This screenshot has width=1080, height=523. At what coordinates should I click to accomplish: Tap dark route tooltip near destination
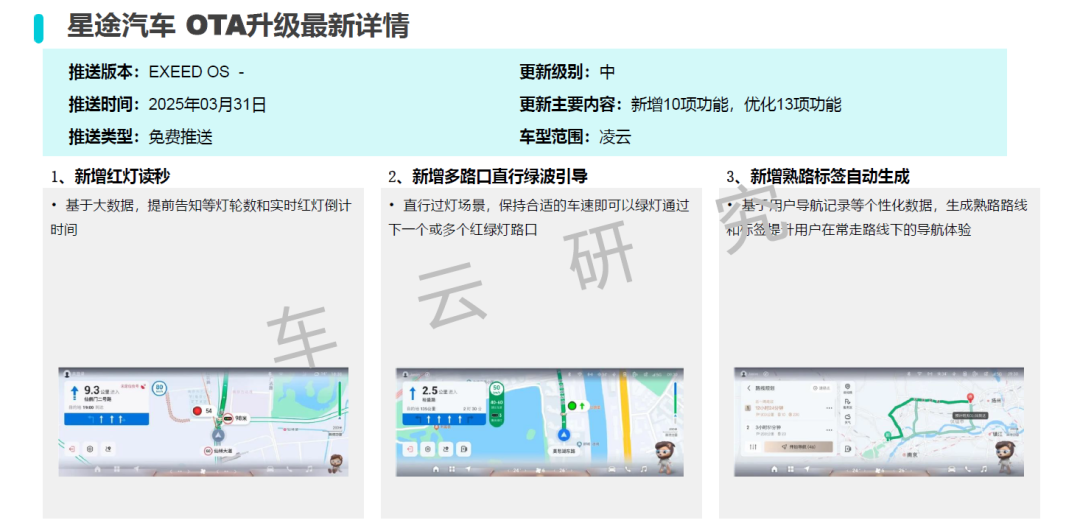point(970,416)
